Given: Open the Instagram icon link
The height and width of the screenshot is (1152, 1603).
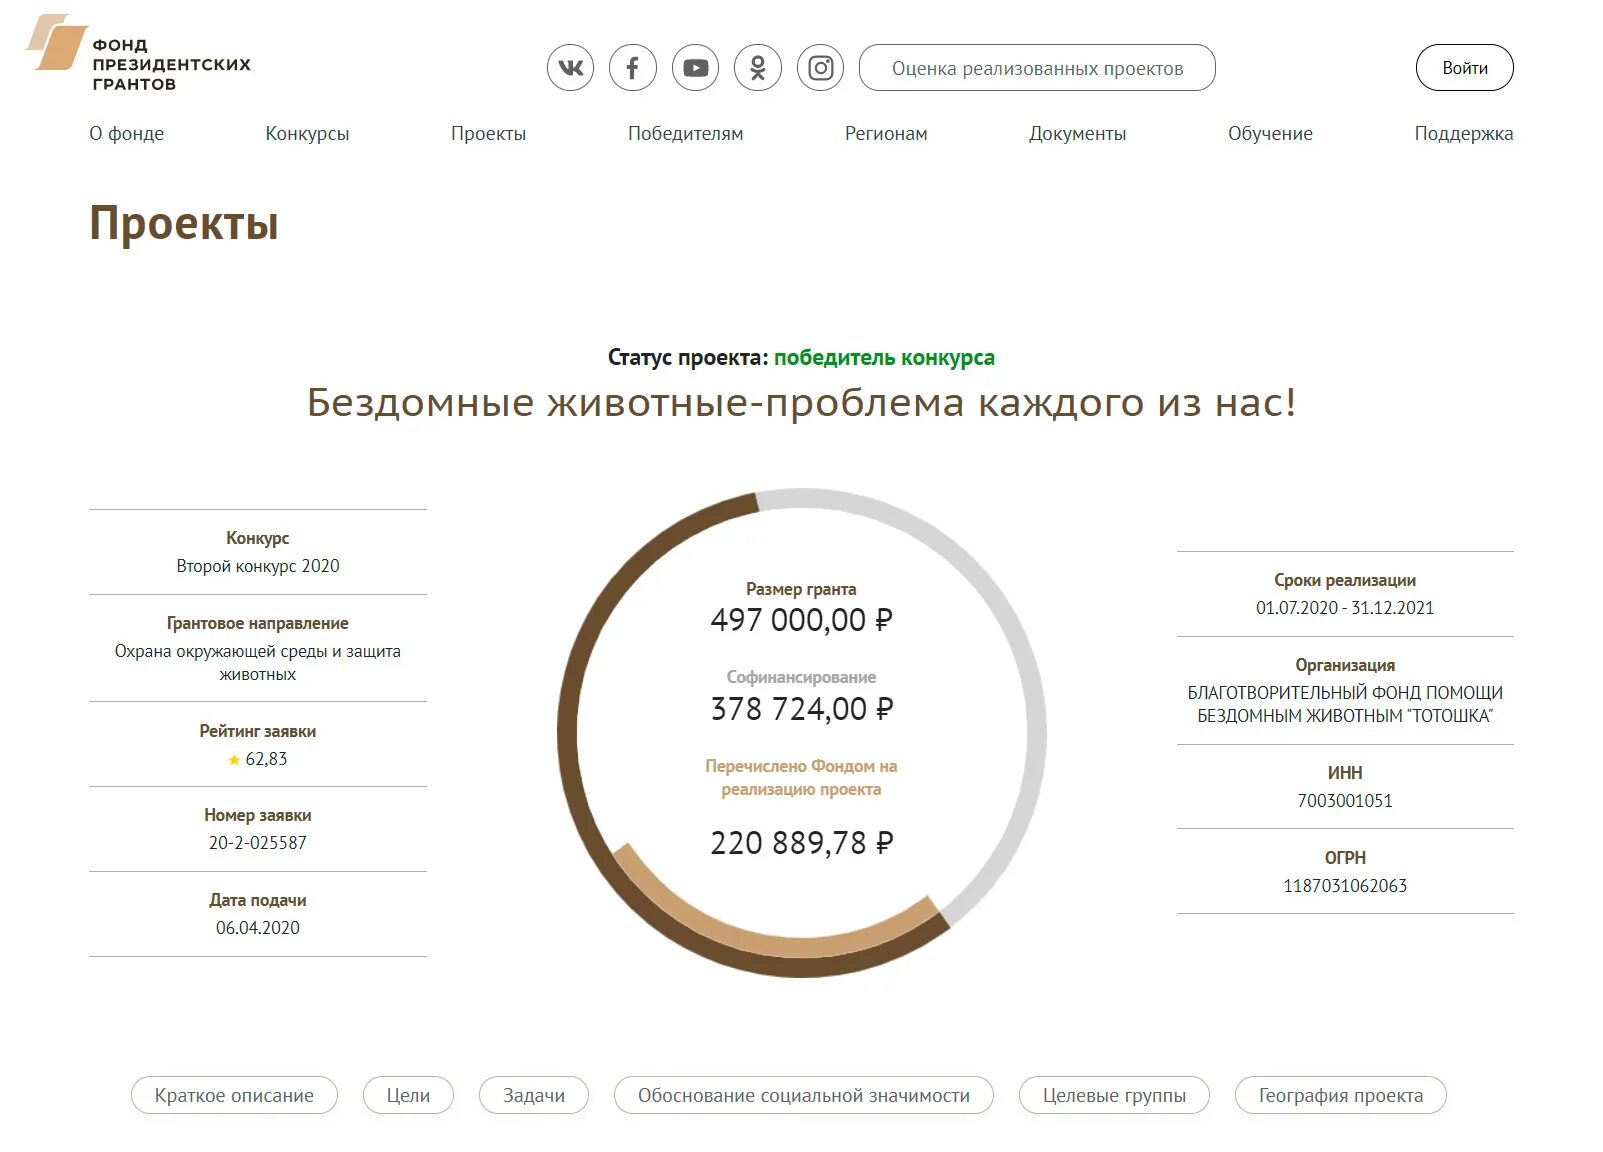Looking at the screenshot, I should (x=820, y=68).
